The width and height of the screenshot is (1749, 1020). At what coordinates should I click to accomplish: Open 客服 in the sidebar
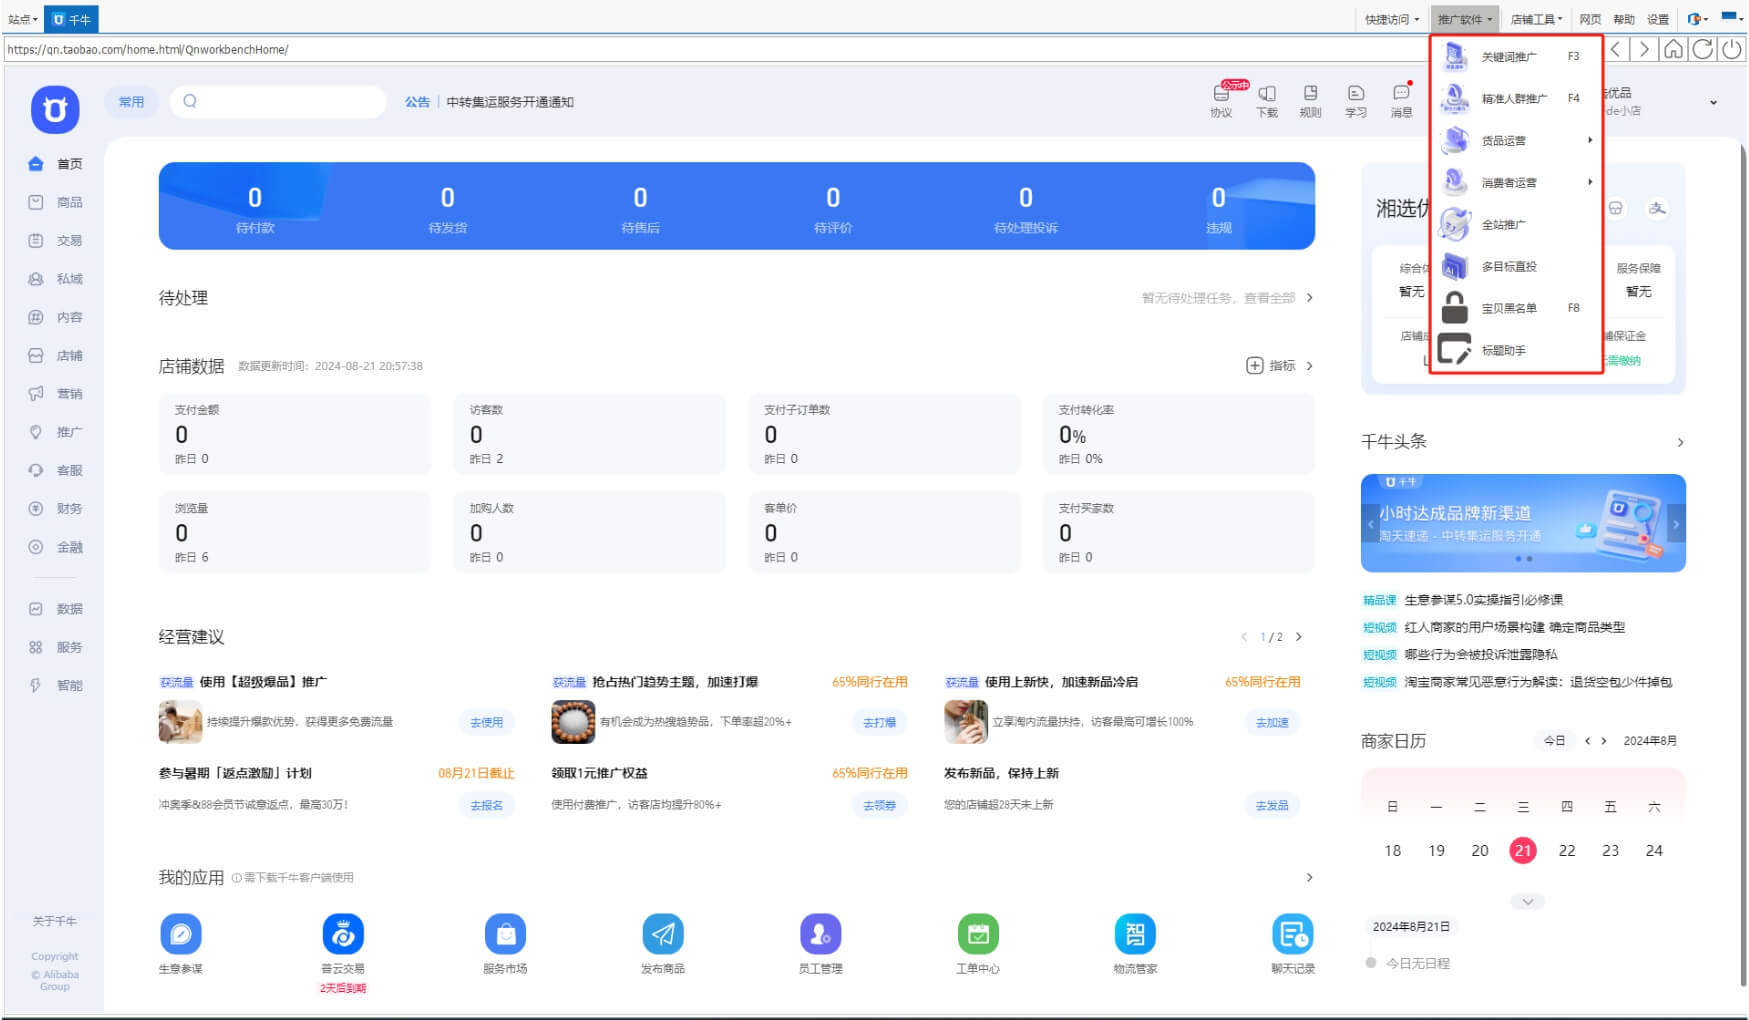(56, 470)
